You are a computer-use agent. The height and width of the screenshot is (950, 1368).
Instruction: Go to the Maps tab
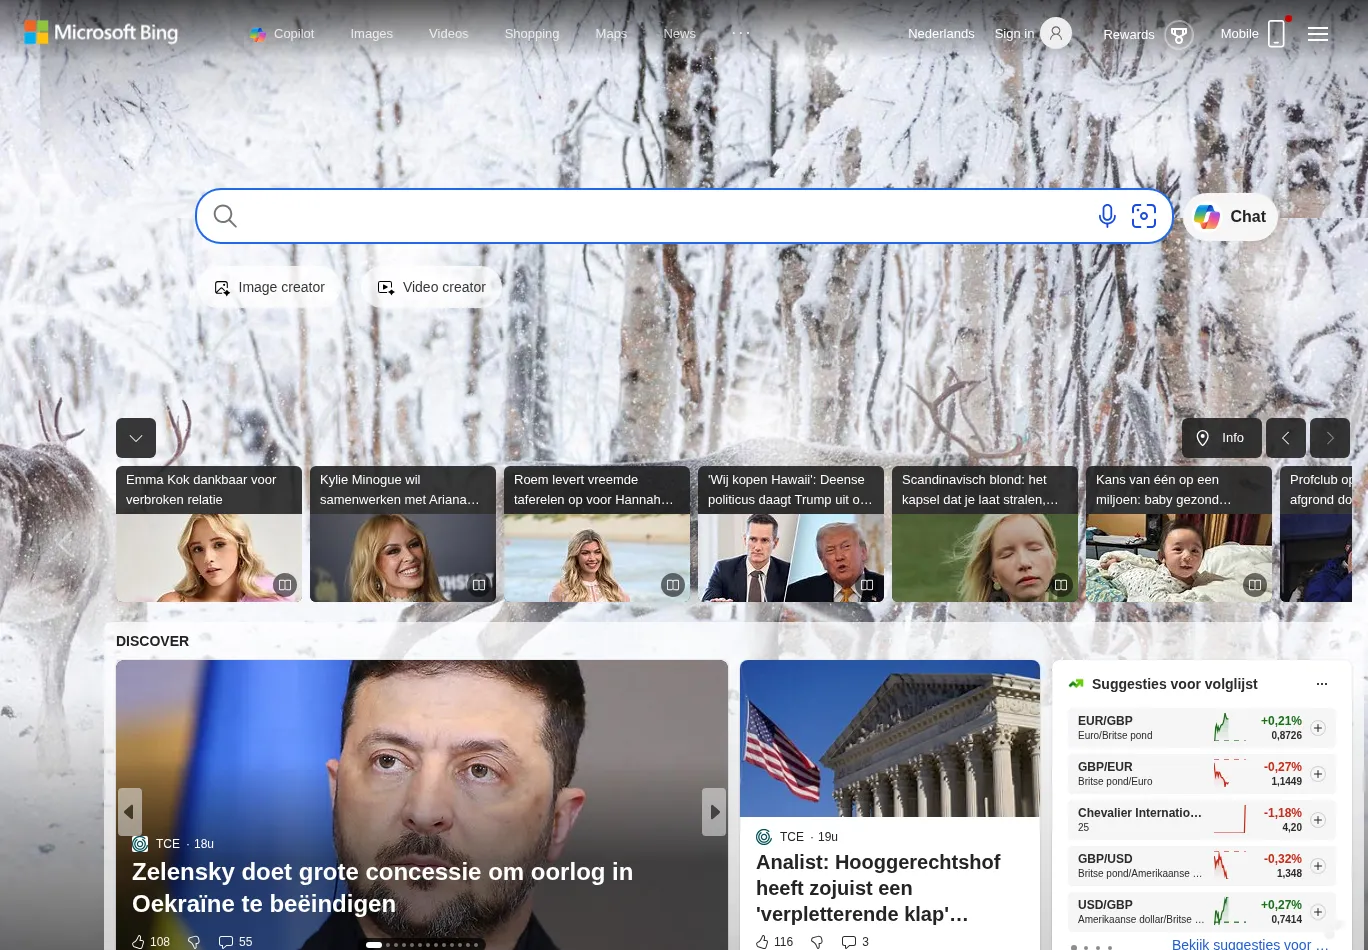tap(611, 34)
